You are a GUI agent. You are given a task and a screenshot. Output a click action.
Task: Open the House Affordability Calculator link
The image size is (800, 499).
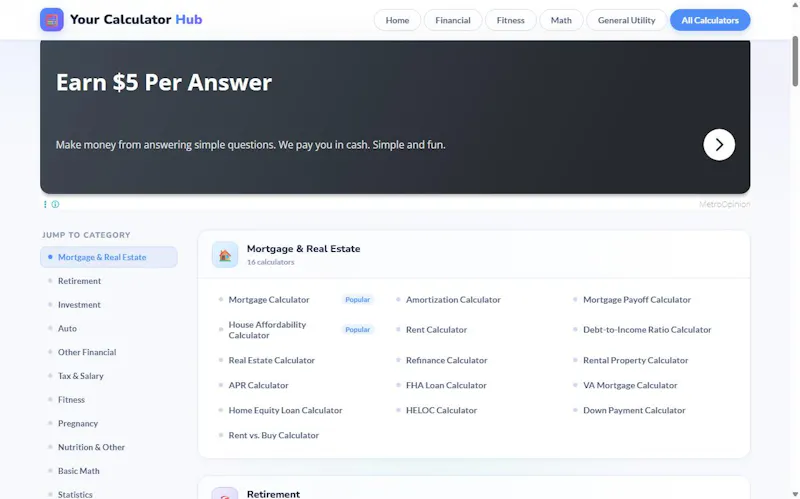pyautogui.click(x=267, y=330)
